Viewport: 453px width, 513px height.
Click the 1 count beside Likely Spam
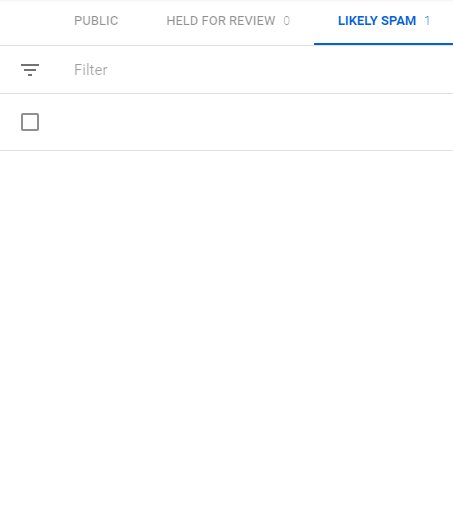[427, 21]
